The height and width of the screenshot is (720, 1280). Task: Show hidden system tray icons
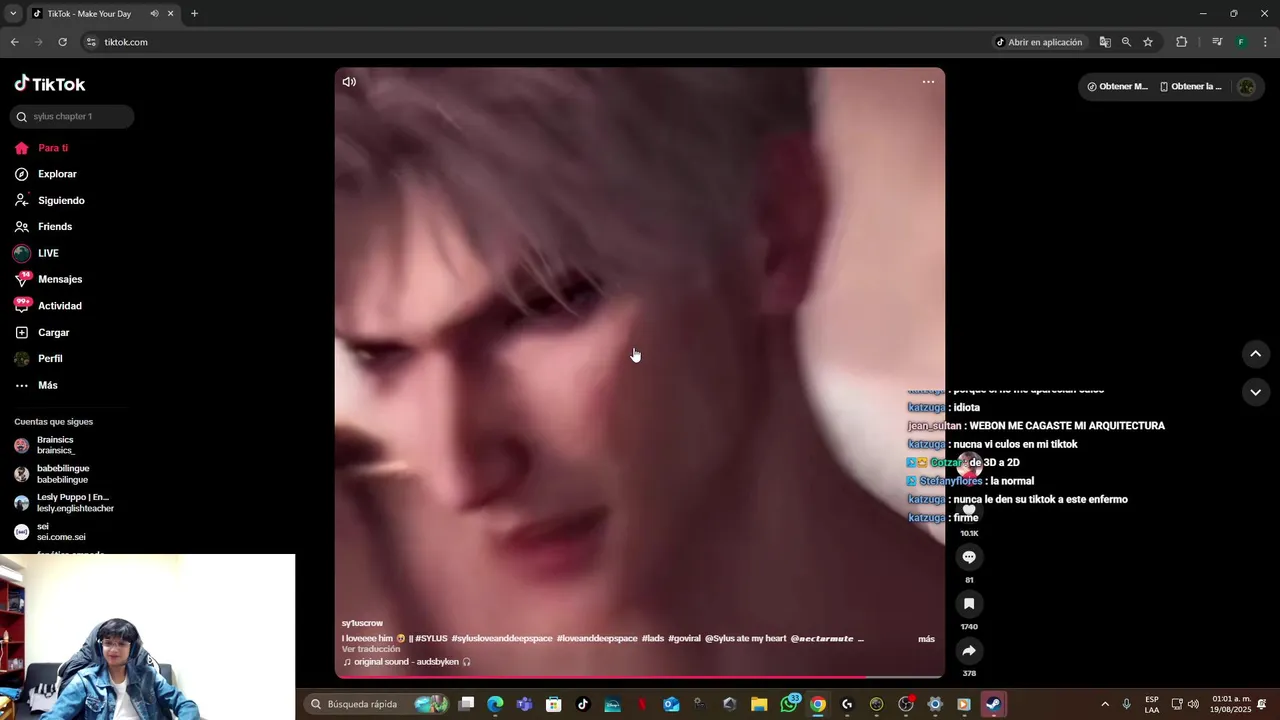tap(1104, 704)
